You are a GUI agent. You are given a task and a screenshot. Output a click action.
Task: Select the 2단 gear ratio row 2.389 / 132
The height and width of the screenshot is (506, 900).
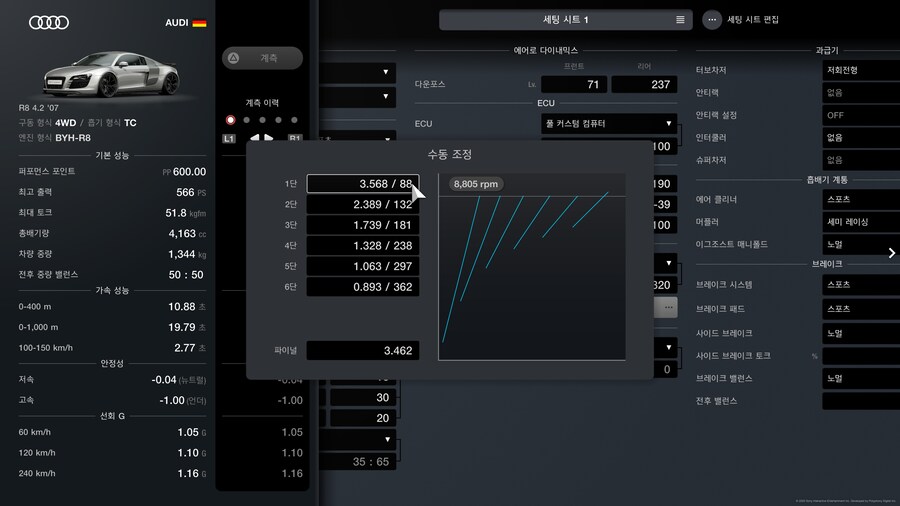click(x=362, y=205)
